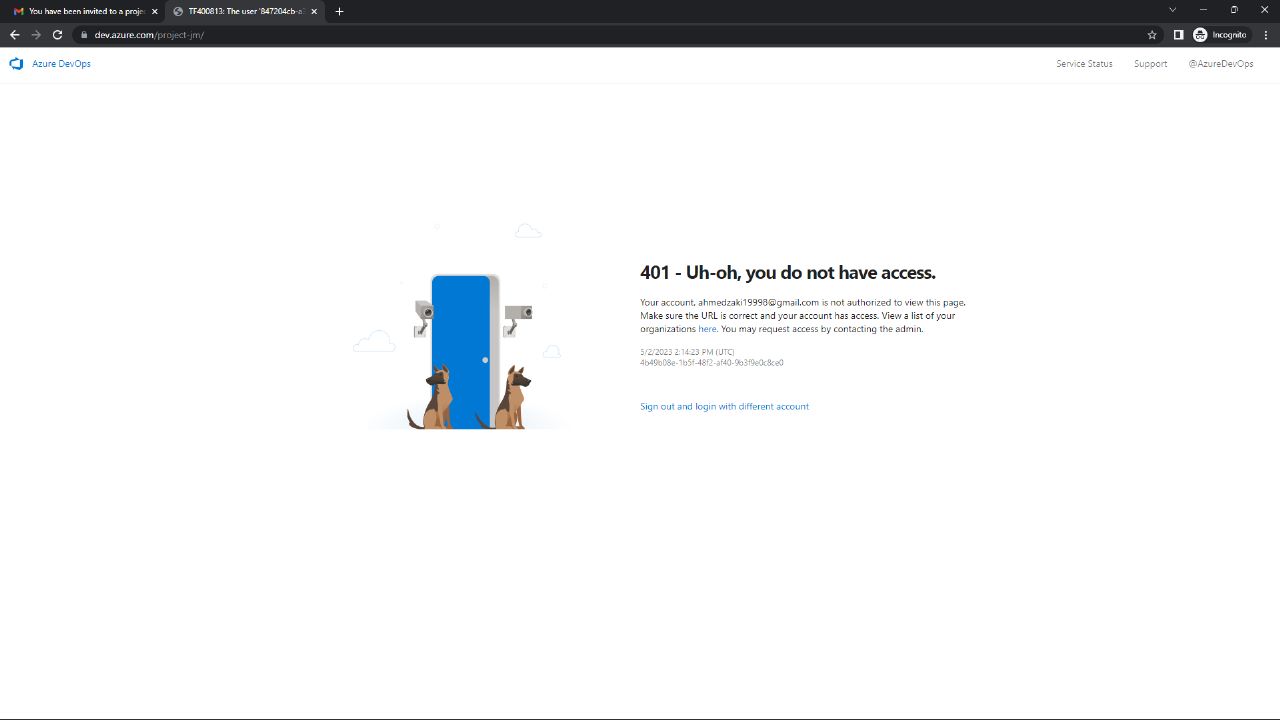Open the @AzureDevOps link
The width and height of the screenshot is (1280, 720).
(x=1220, y=64)
